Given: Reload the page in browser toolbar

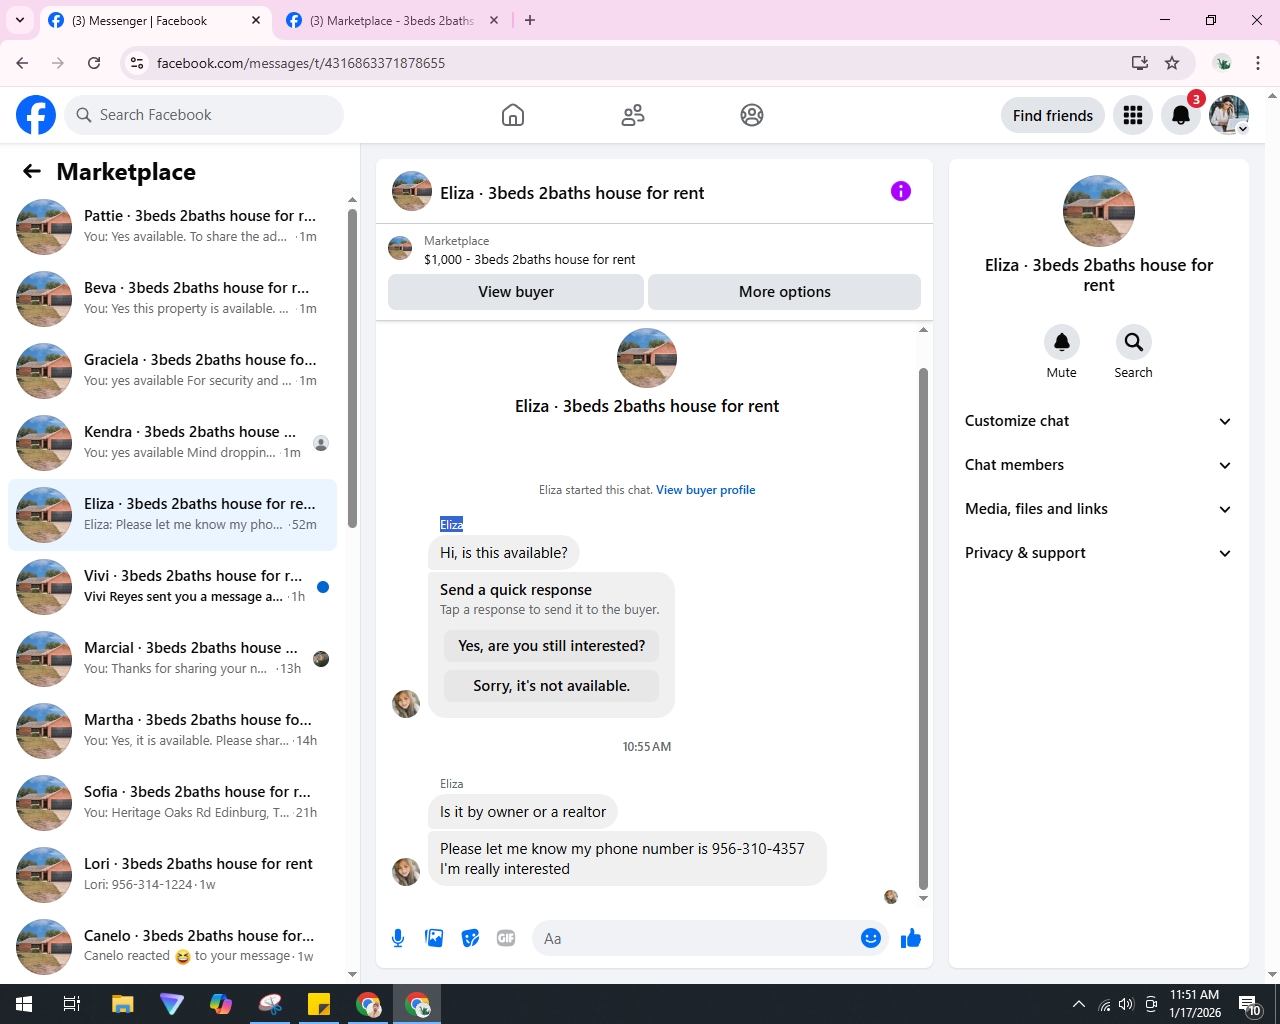Looking at the screenshot, I should coord(94,63).
